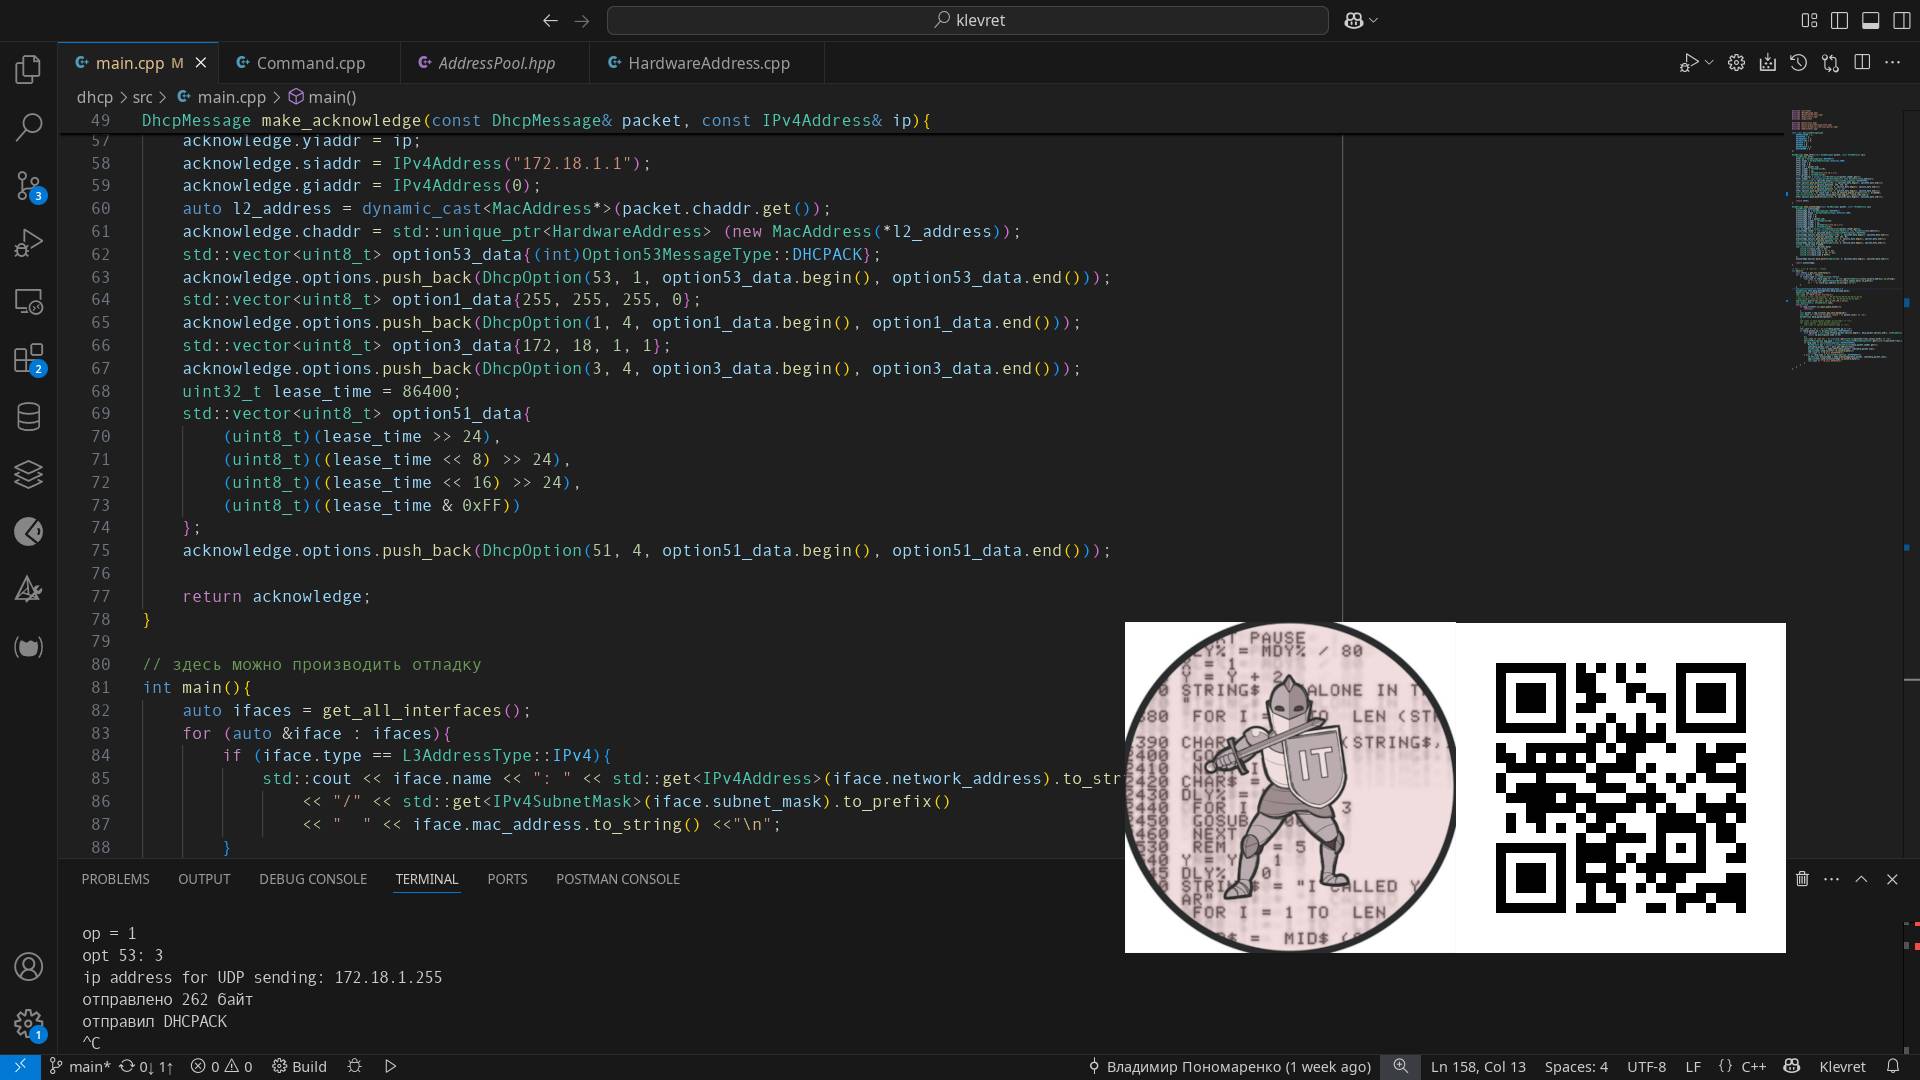Open notifications bell in status bar
The height and width of the screenshot is (1080, 1920).
(1892, 1066)
